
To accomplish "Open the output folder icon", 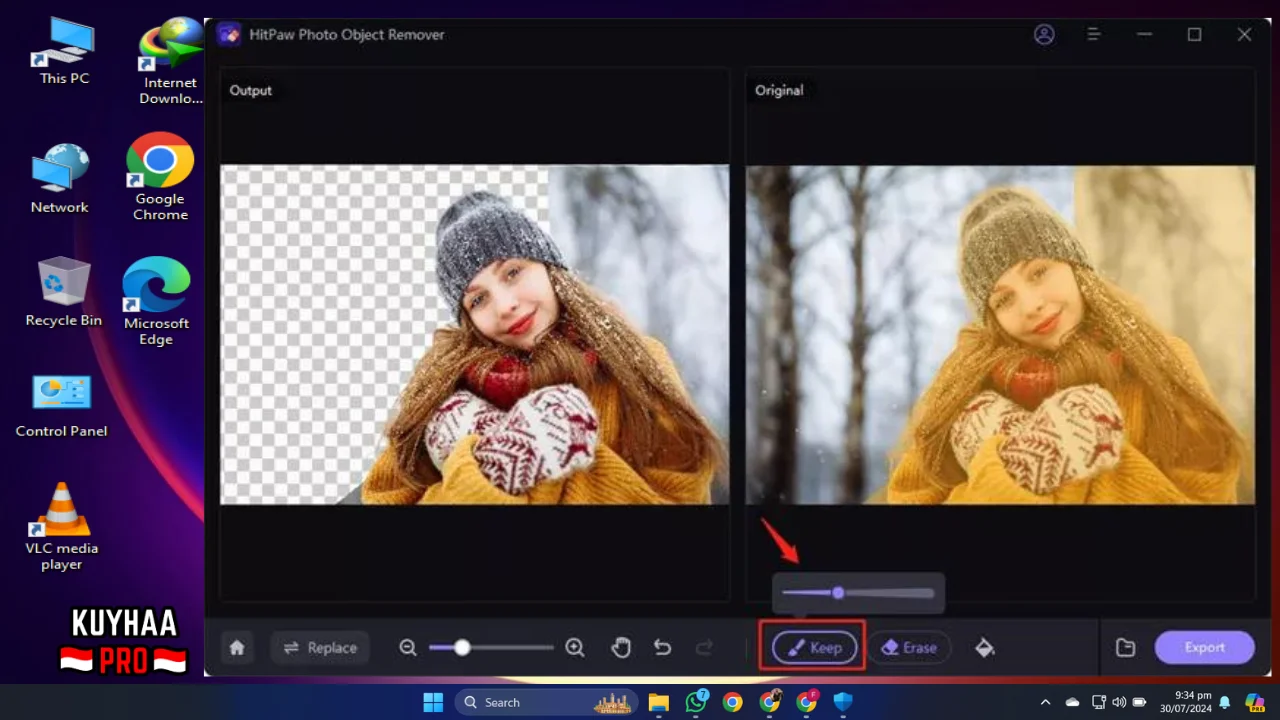I will 1125,647.
